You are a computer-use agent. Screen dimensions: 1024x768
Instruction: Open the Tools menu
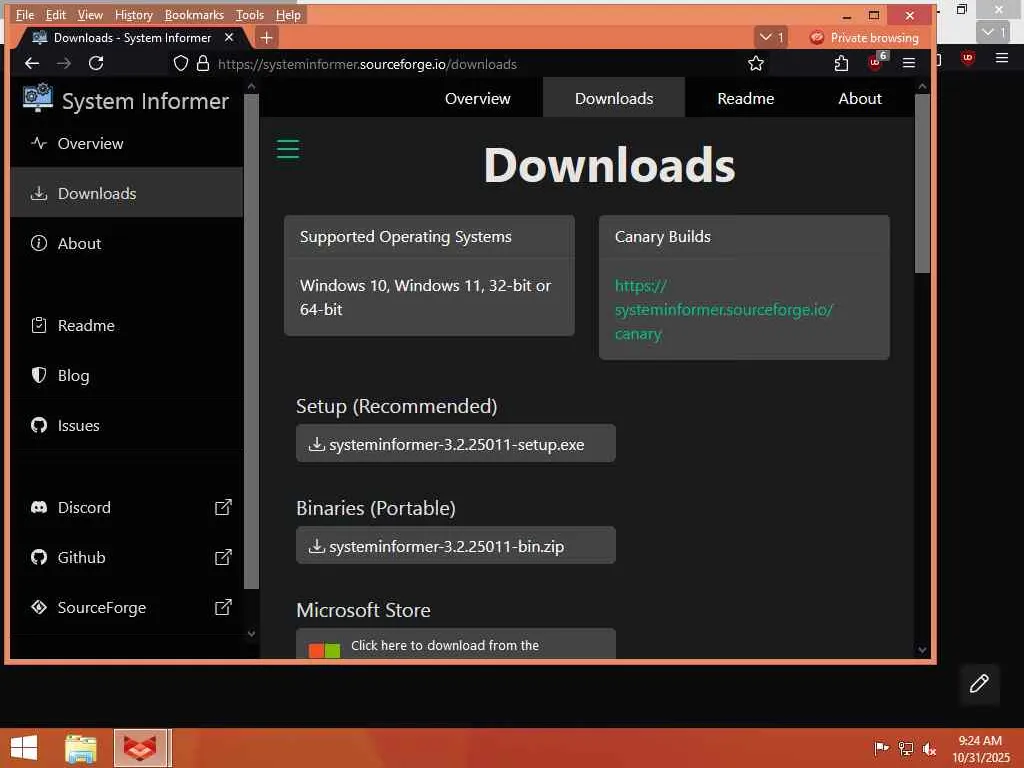pyautogui.click(x=250, y=14)
